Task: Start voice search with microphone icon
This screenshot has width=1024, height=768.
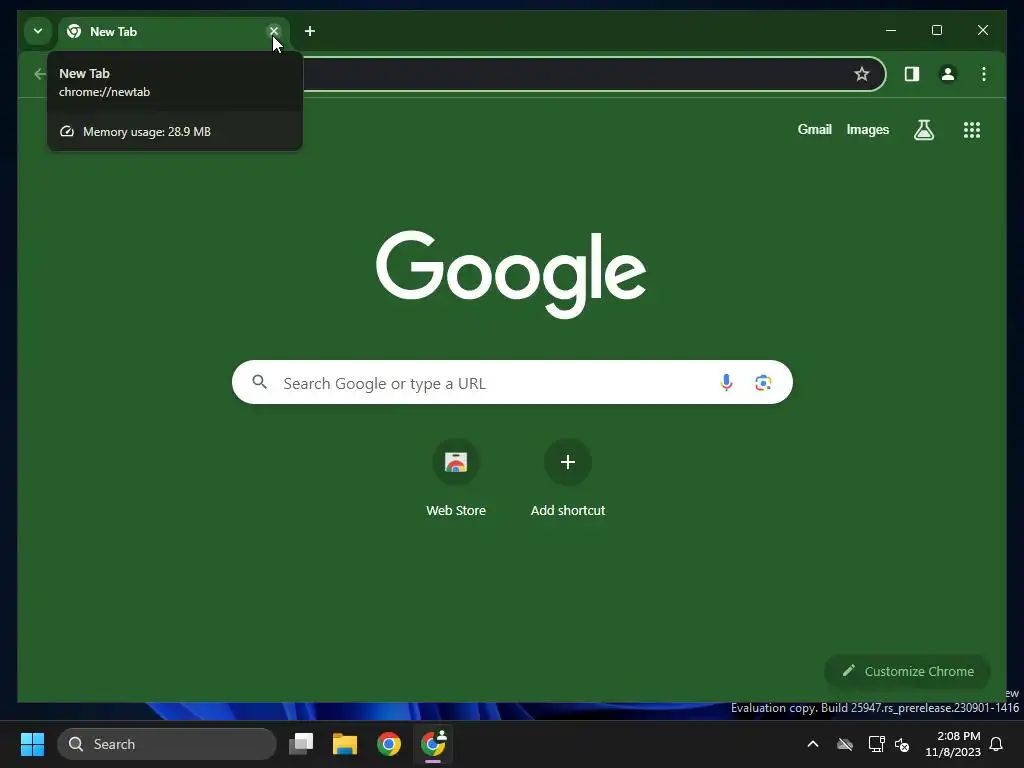Action: (726, 382)
